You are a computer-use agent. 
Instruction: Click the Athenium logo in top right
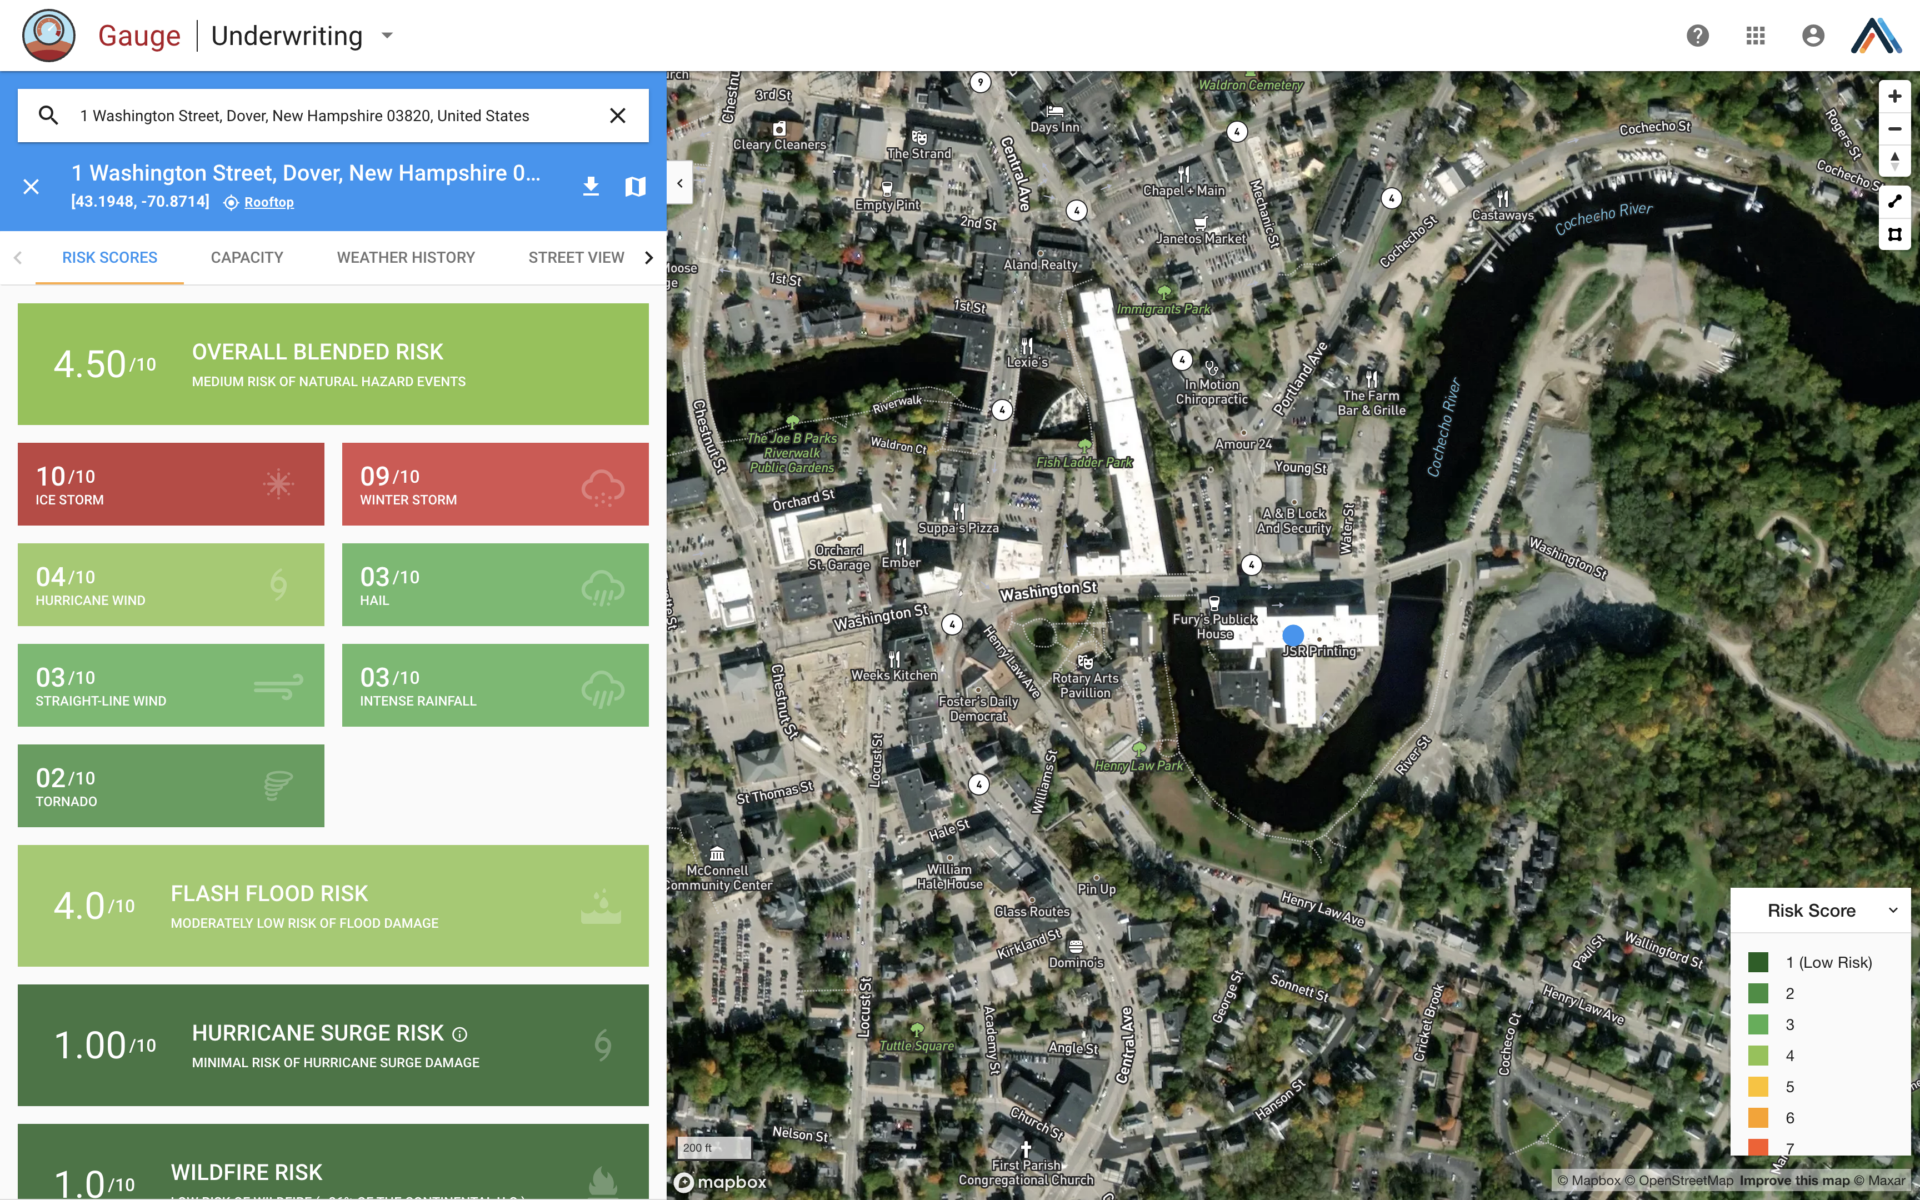(1876, 36)
